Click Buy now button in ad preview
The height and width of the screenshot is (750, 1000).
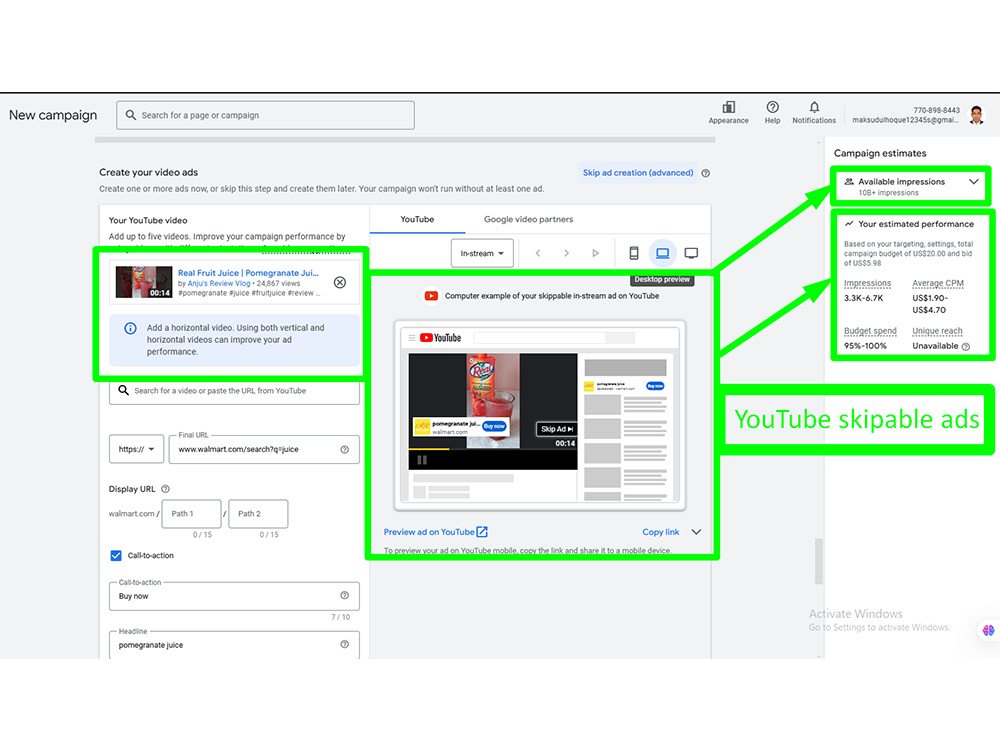point(494,426)
